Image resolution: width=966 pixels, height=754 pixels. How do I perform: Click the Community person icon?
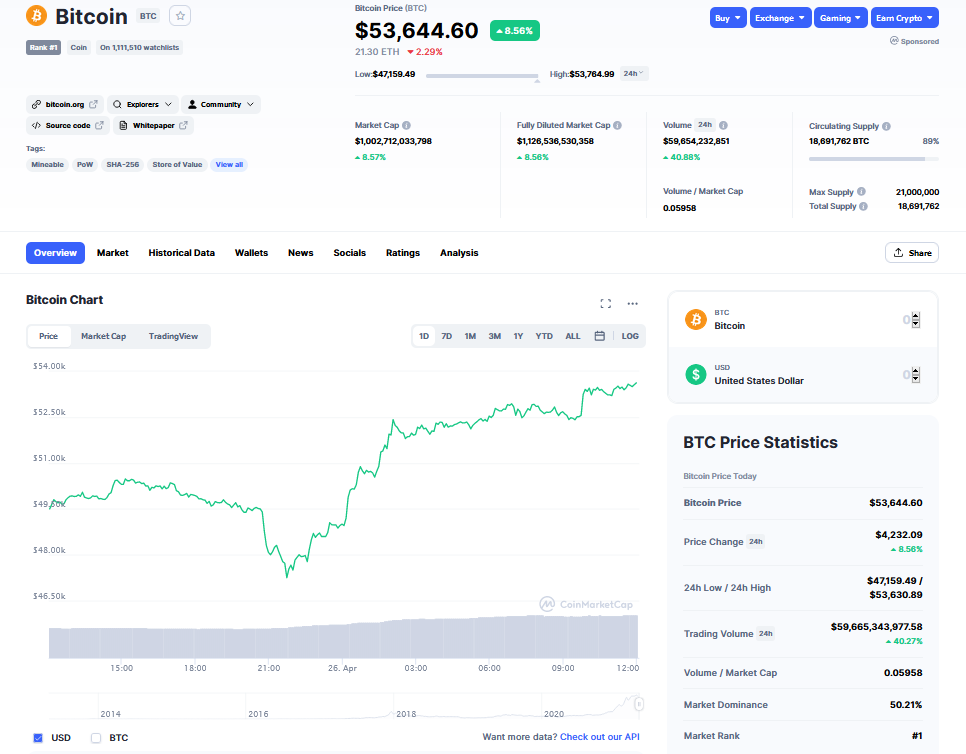pyautogui.click(x=192, y=104)
